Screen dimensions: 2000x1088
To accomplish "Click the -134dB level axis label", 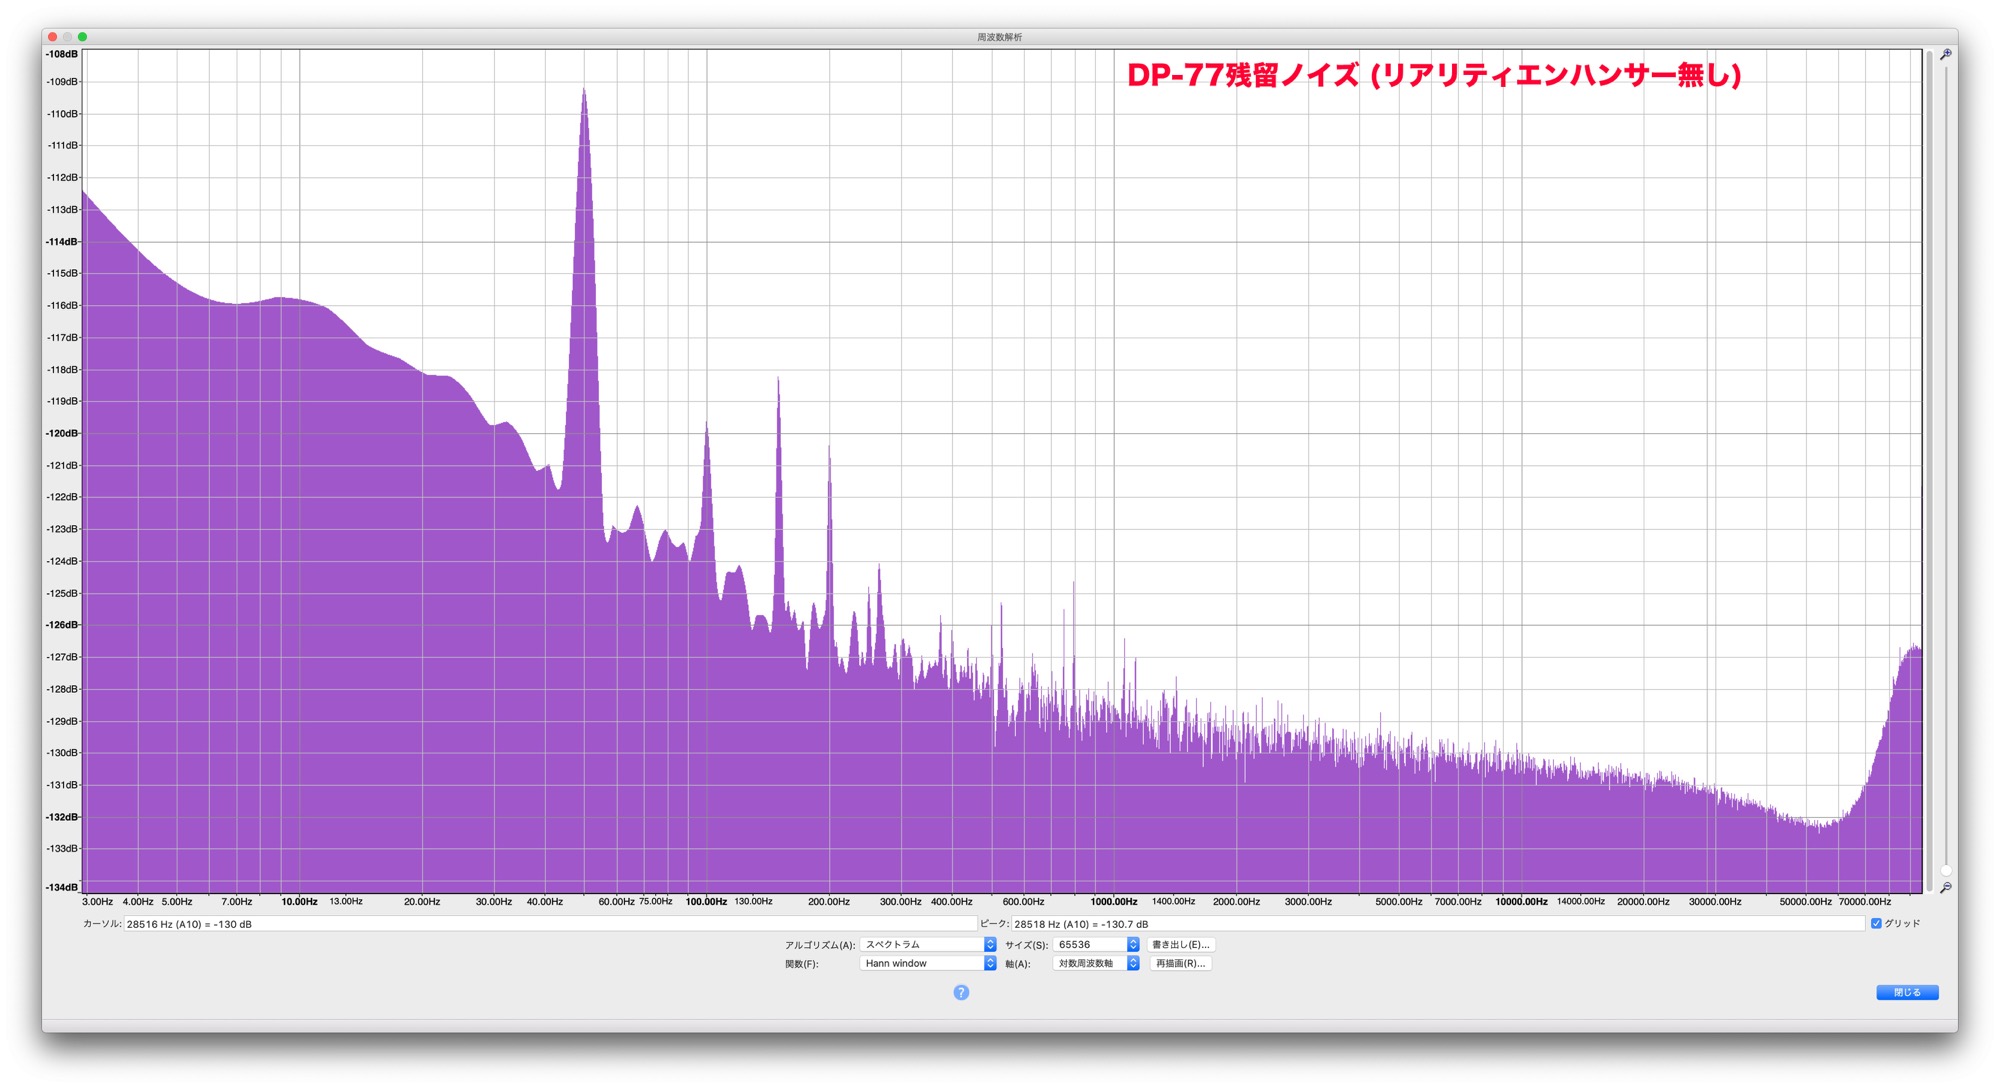I will point(62,887).
